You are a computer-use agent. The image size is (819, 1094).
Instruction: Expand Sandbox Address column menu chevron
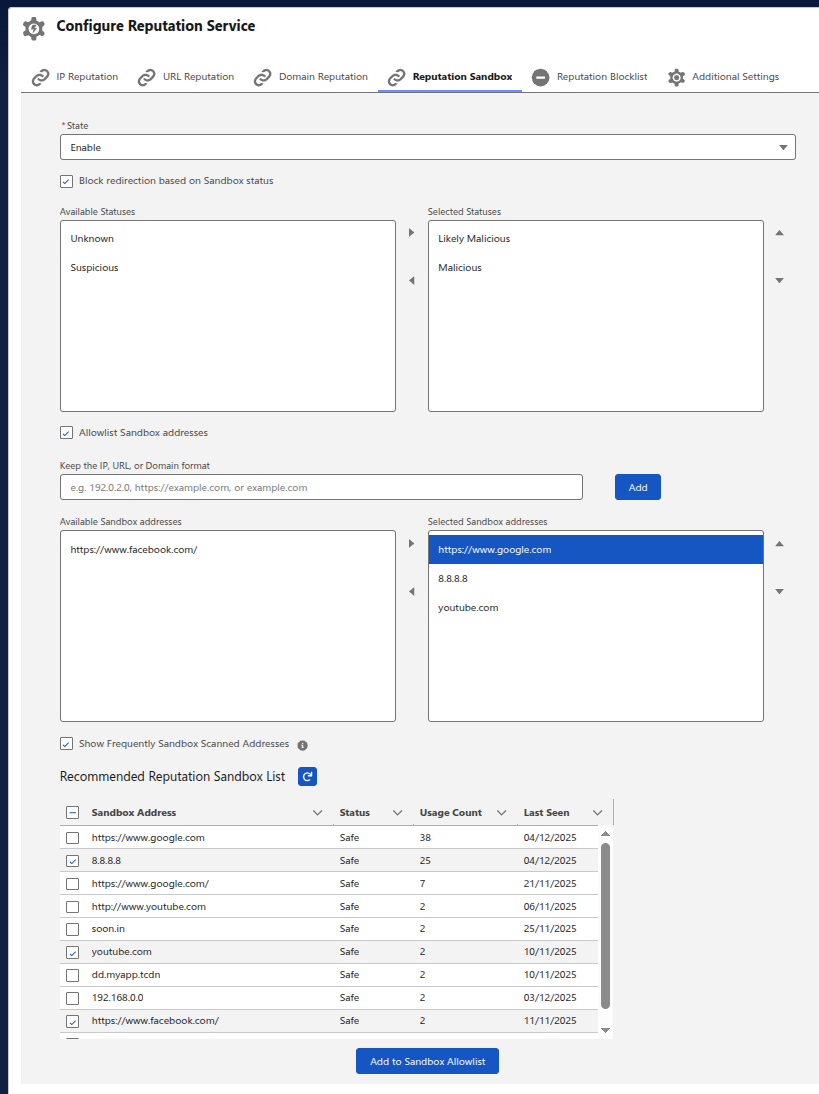pos(318,813)
